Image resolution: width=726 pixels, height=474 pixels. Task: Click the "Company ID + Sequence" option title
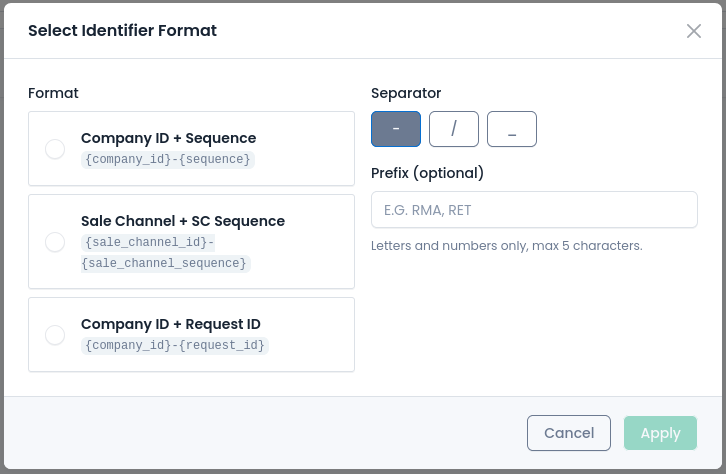[168, 138]
